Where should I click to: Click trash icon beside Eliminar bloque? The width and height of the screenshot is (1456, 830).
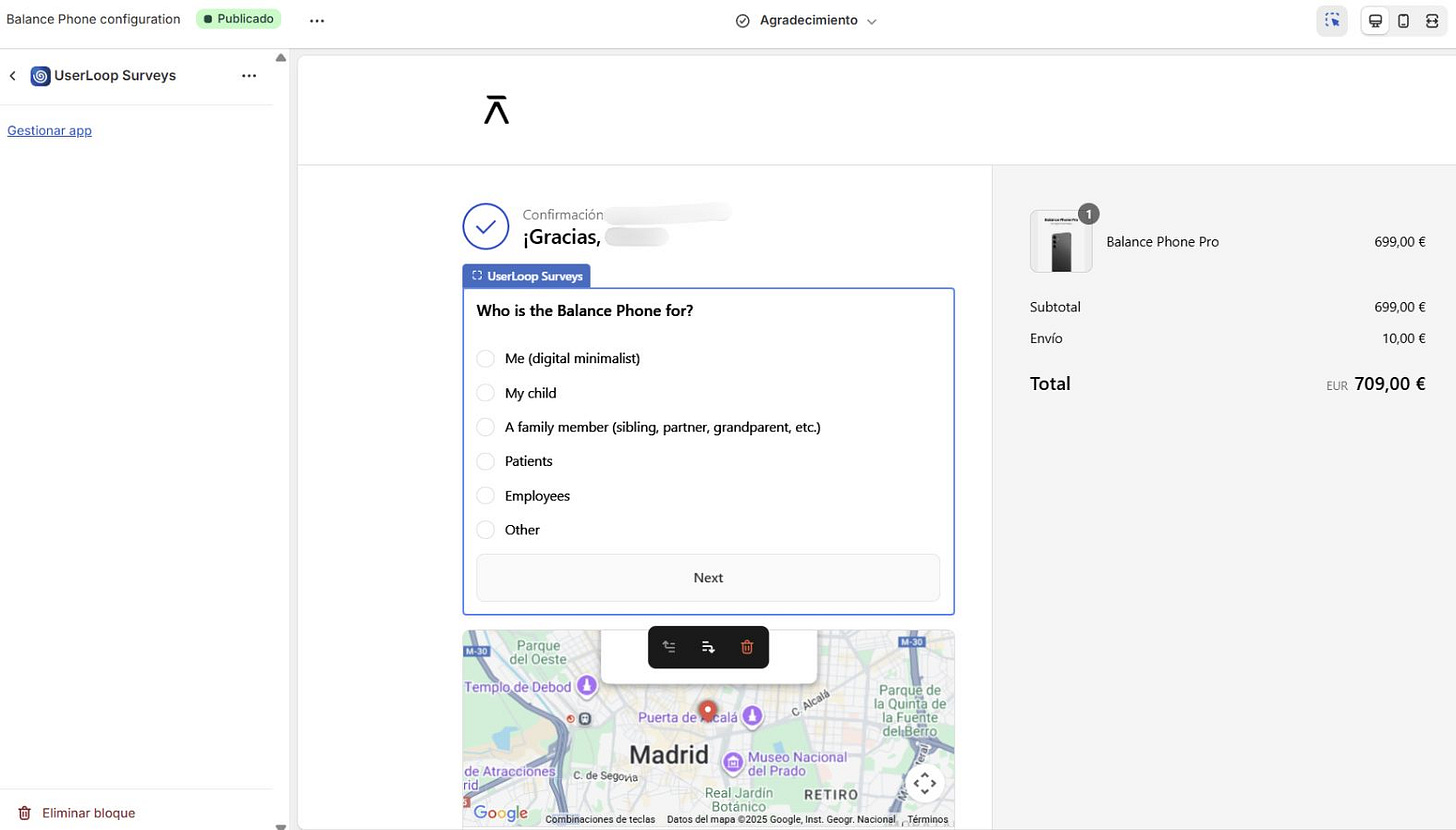[25, 813]
